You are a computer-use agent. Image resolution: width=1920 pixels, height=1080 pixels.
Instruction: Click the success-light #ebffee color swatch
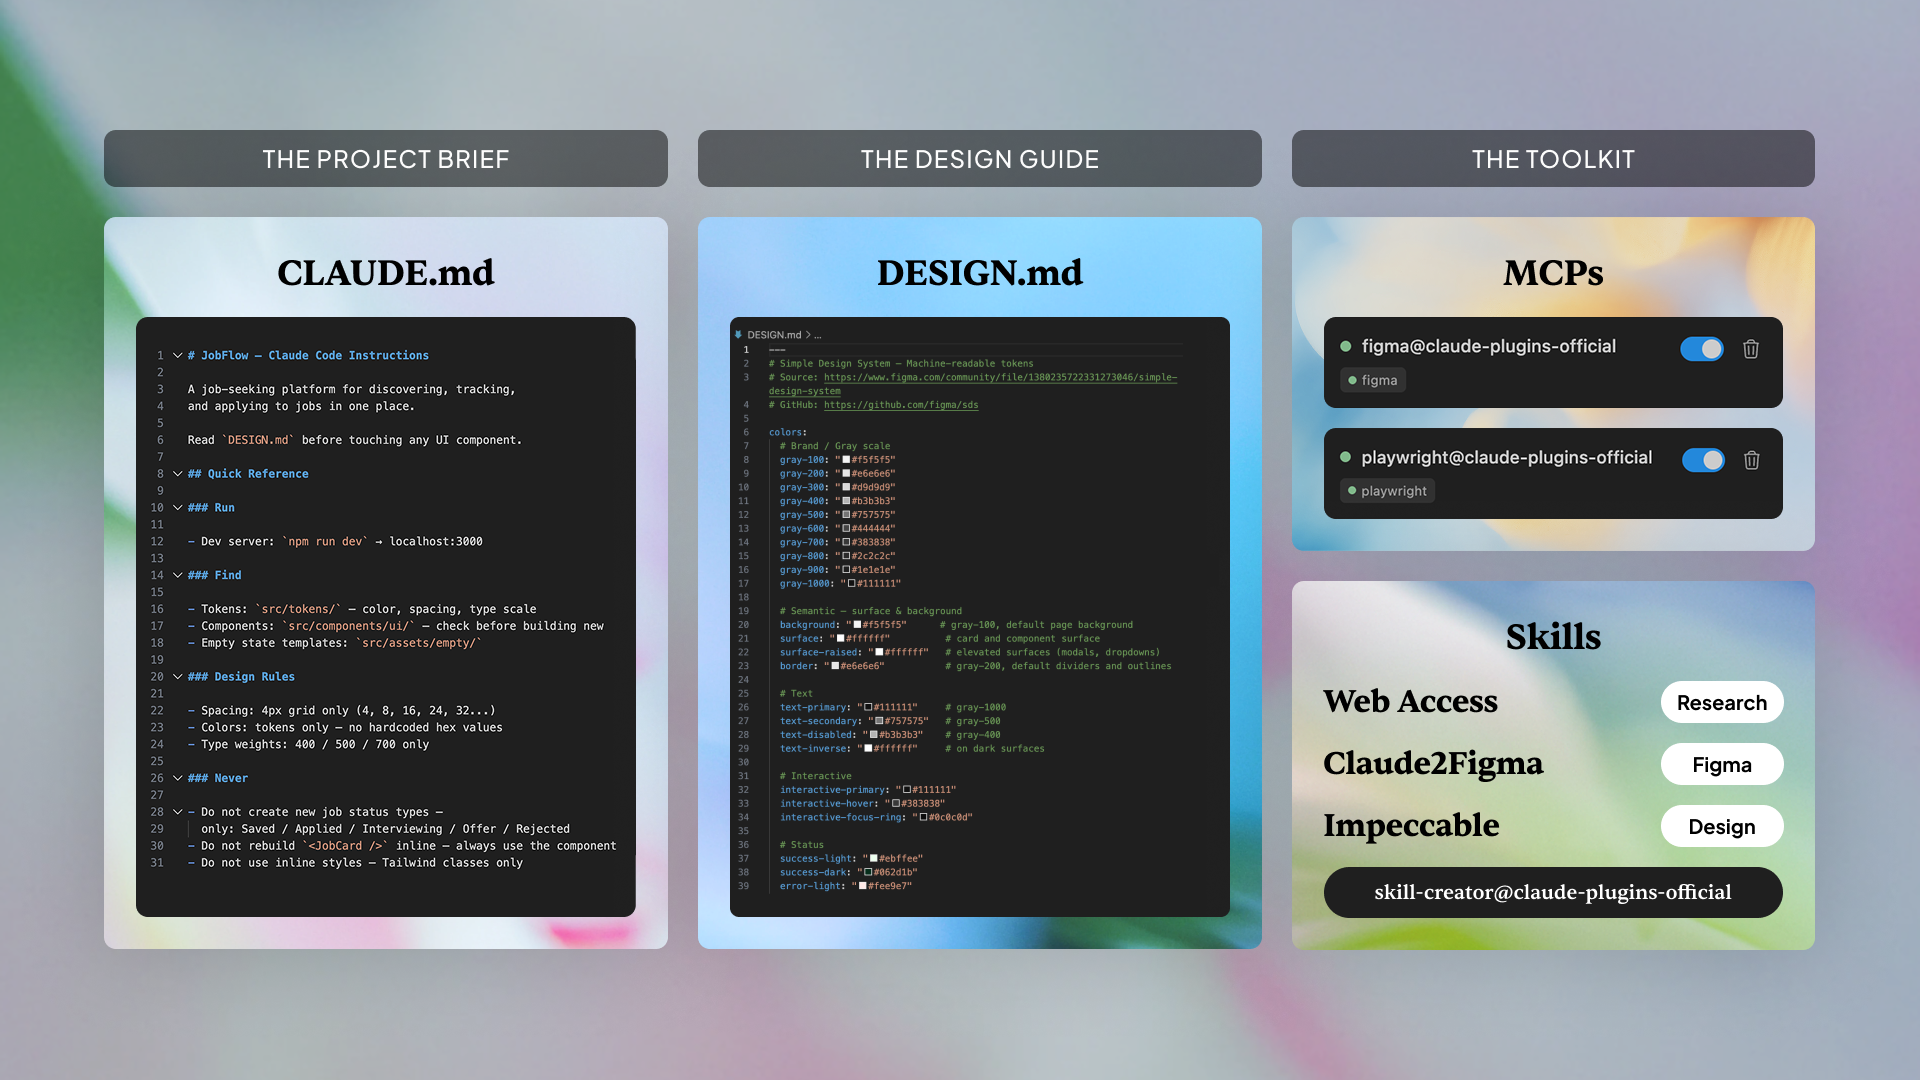pos(874,859)
